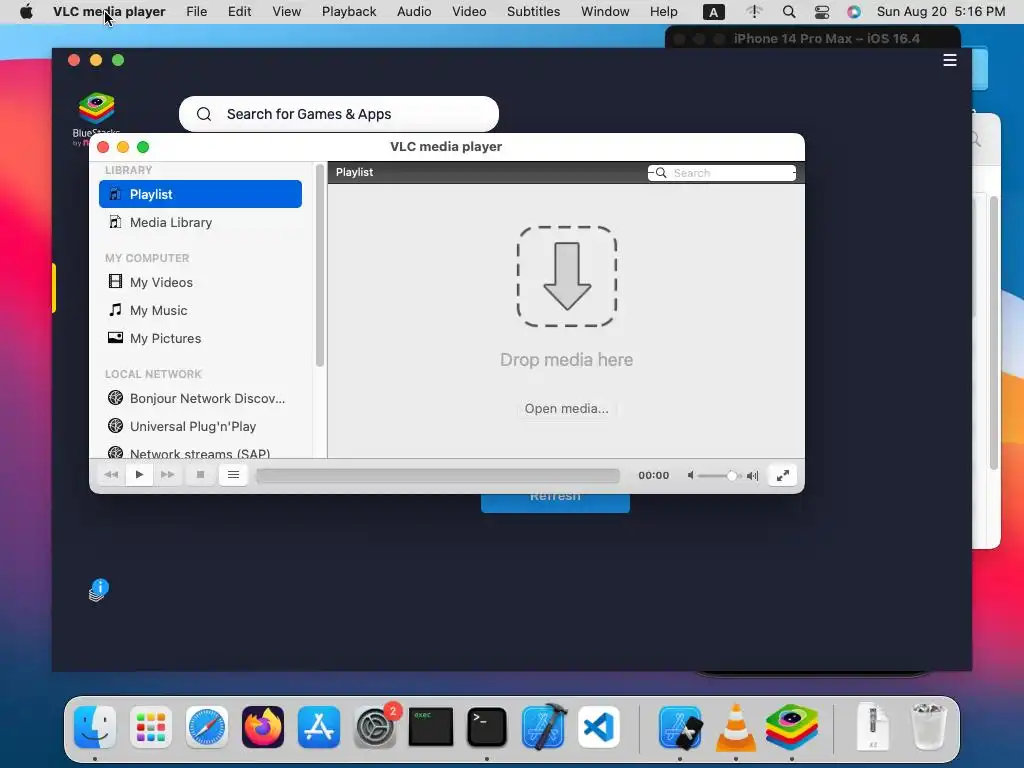Set volume to maximum via loud speaker icon
This screenshot has width=1024, height=768.
pos(752,475)
